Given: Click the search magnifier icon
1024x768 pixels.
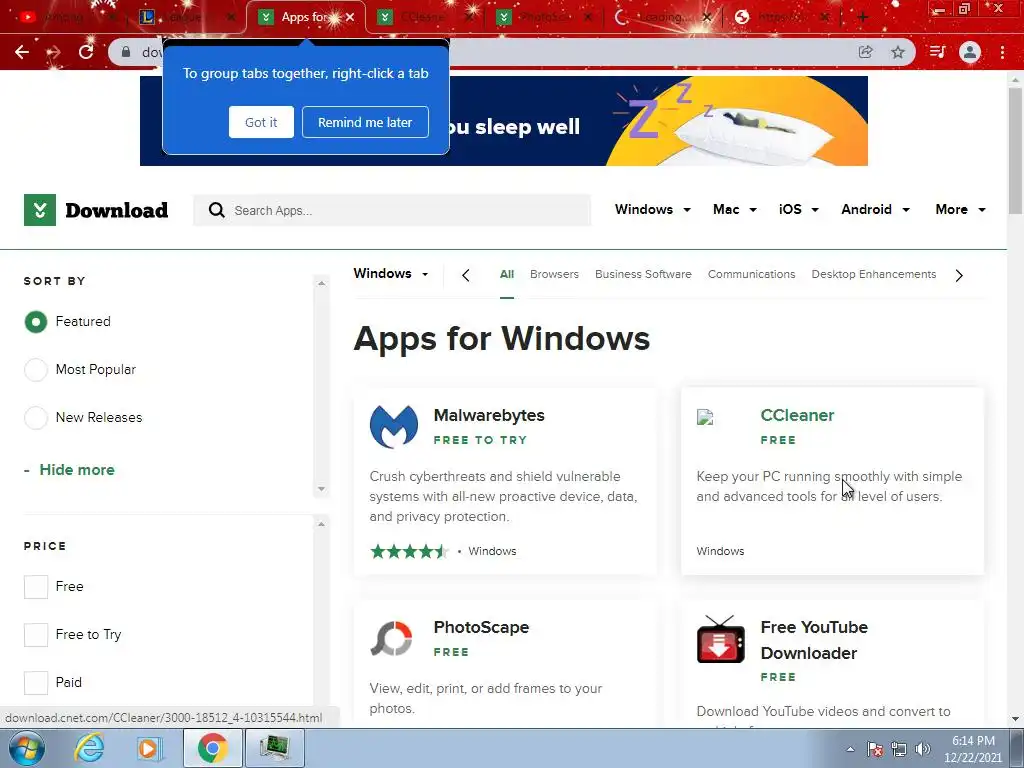Looking at the screenshot, I should (216, 210).
